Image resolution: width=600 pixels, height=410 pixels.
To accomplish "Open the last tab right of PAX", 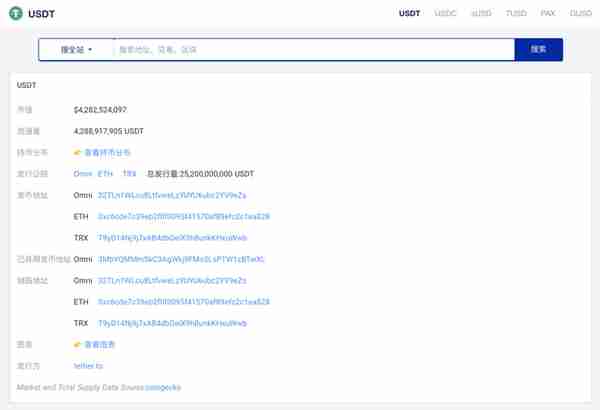I will (581, 13).
